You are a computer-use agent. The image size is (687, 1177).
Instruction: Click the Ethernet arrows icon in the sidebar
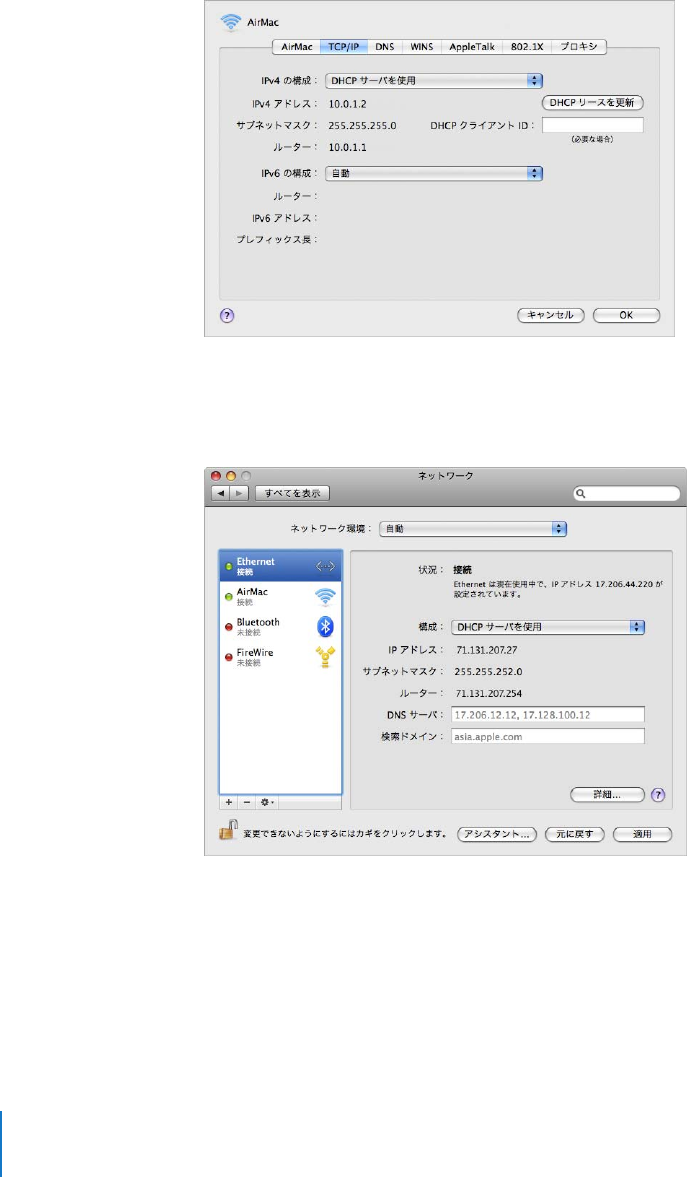click(x=324, y=567)
